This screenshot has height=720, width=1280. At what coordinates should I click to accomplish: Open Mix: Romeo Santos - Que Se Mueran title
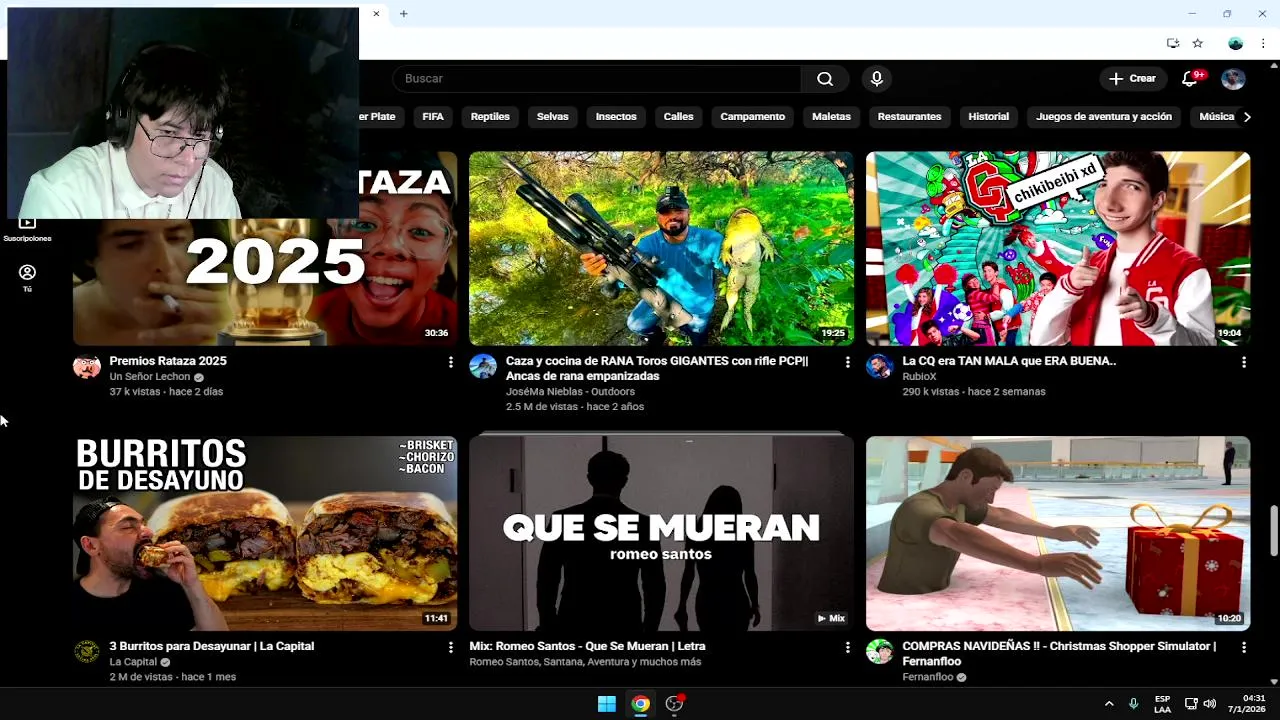point(588,647)
